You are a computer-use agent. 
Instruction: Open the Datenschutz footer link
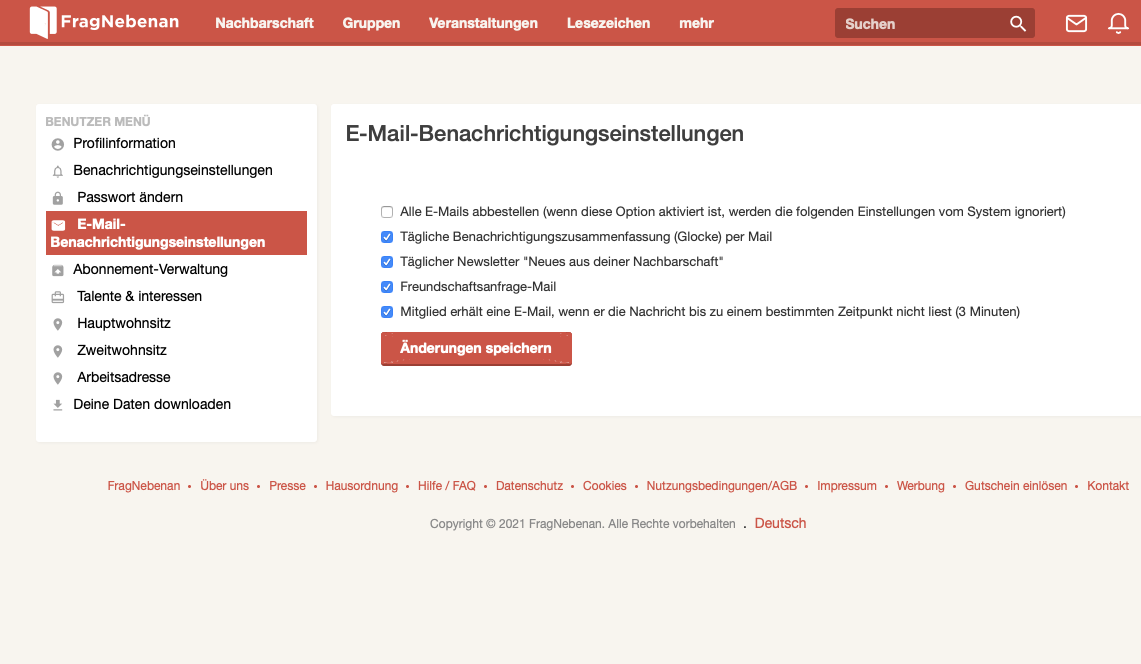coord(529,486)
